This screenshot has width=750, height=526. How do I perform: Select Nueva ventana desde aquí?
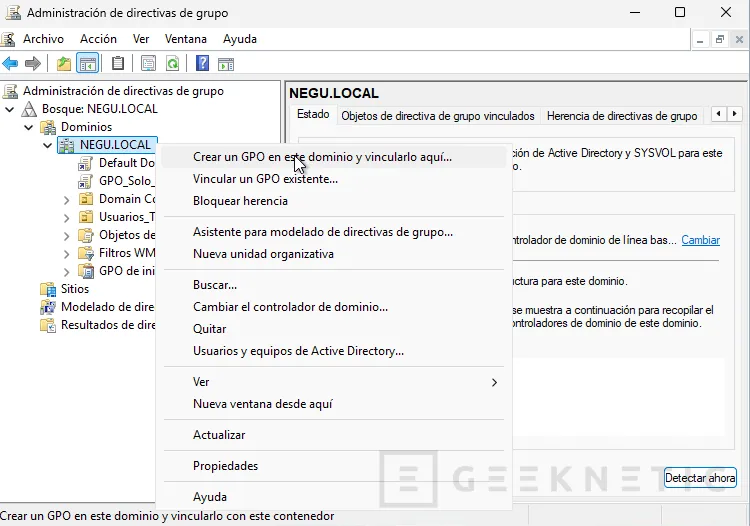334,404
